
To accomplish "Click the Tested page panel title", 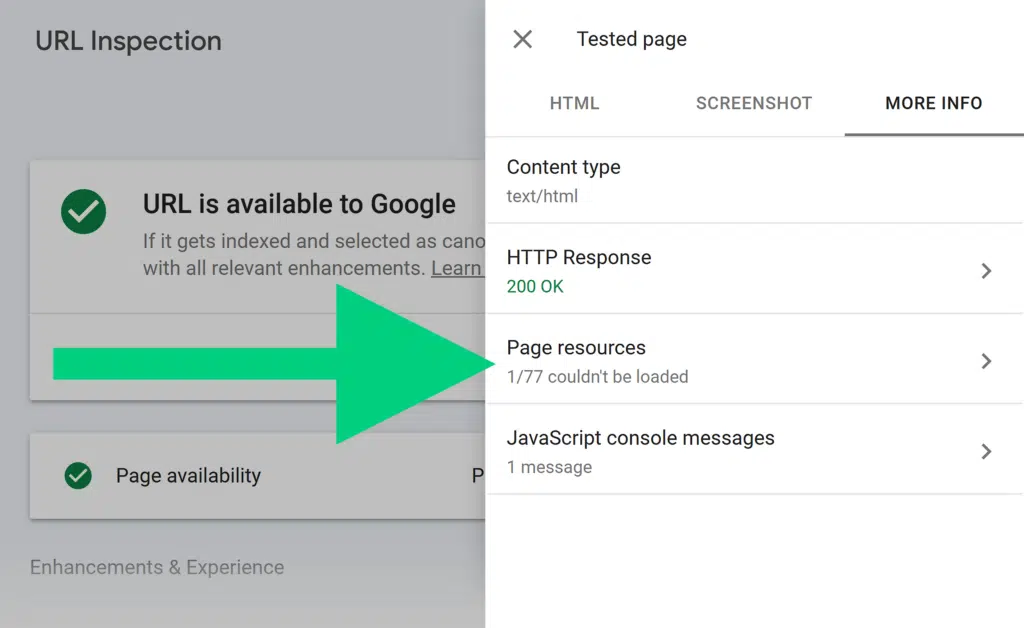I will click(x=631, y=40).
